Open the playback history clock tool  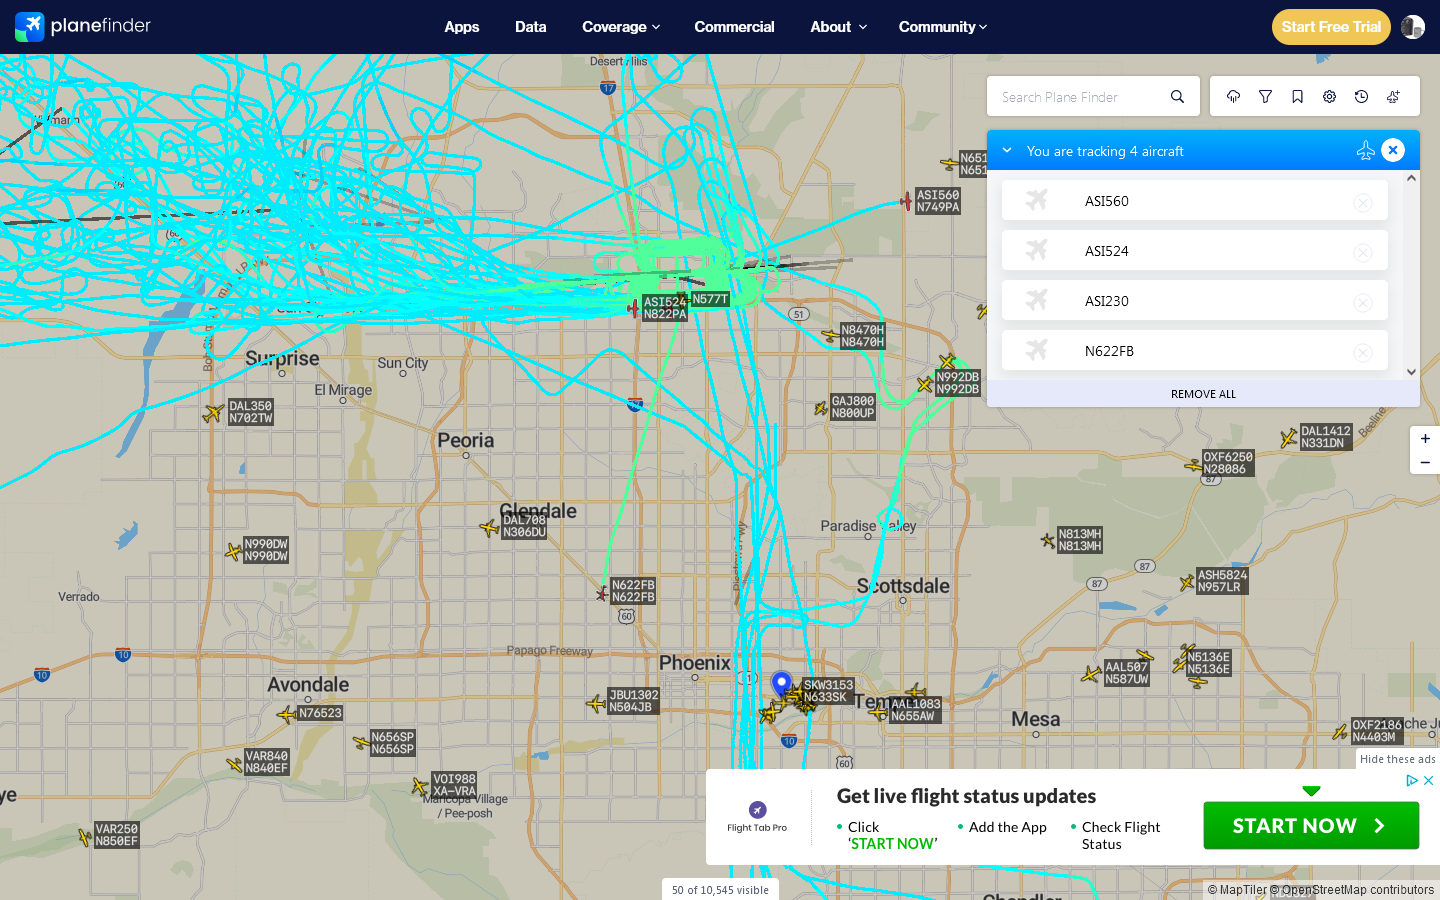click(1361, 97)
